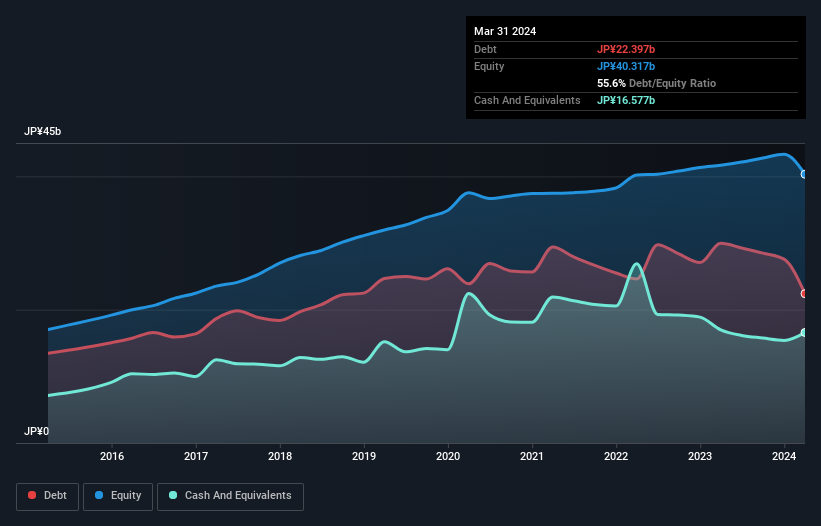
Task: Click the JP¥22.397b debt value
Action: (626, 49)
